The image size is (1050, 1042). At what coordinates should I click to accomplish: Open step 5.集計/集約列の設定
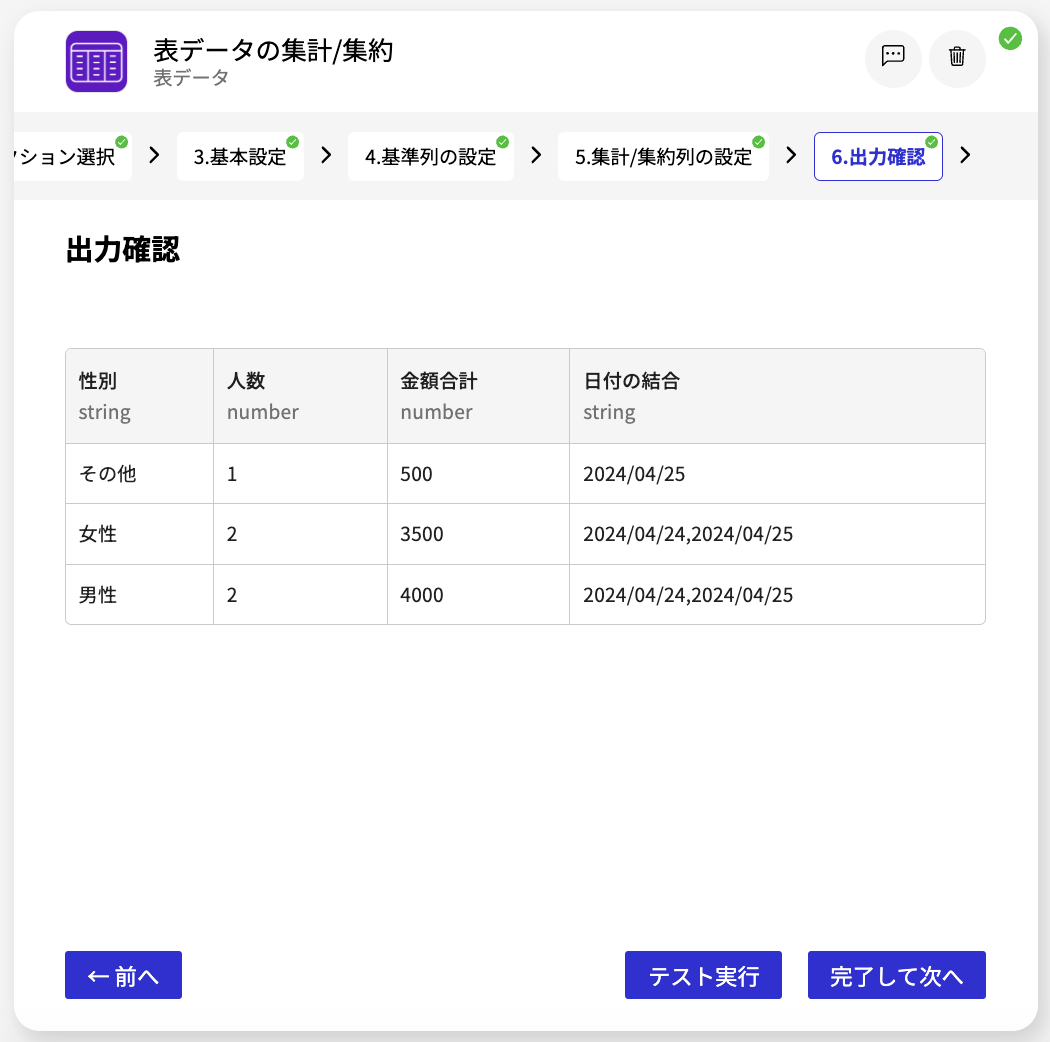[x=663, y=157]
